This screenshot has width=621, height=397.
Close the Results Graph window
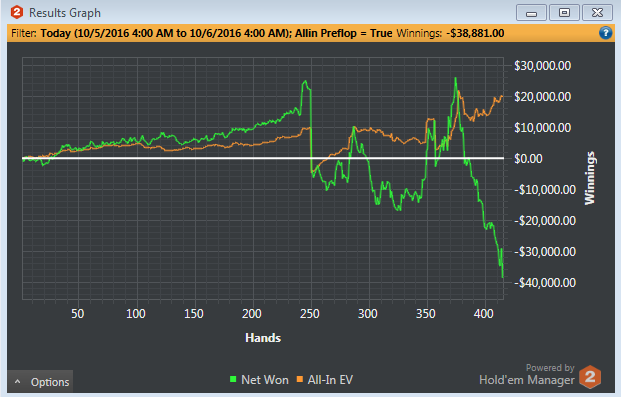[x=597, y=13]
